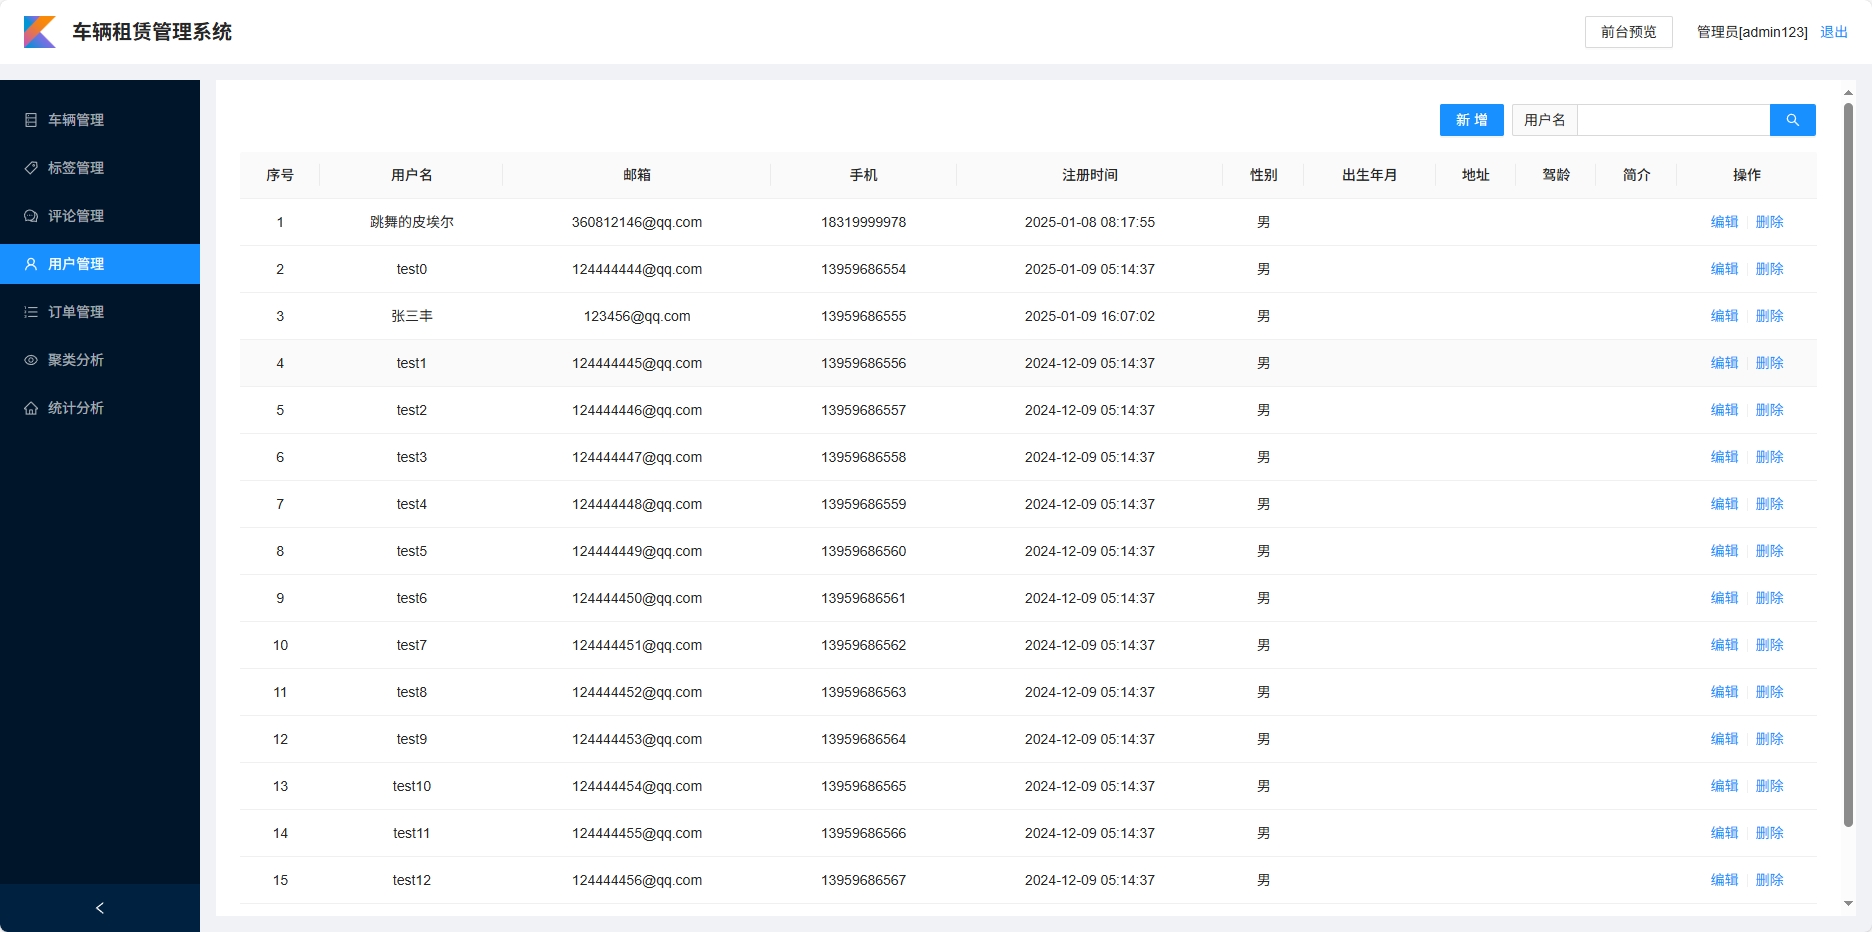Edit user test0
Image resolution: width=1872 pixels, height=932 pixels.
1724,269
